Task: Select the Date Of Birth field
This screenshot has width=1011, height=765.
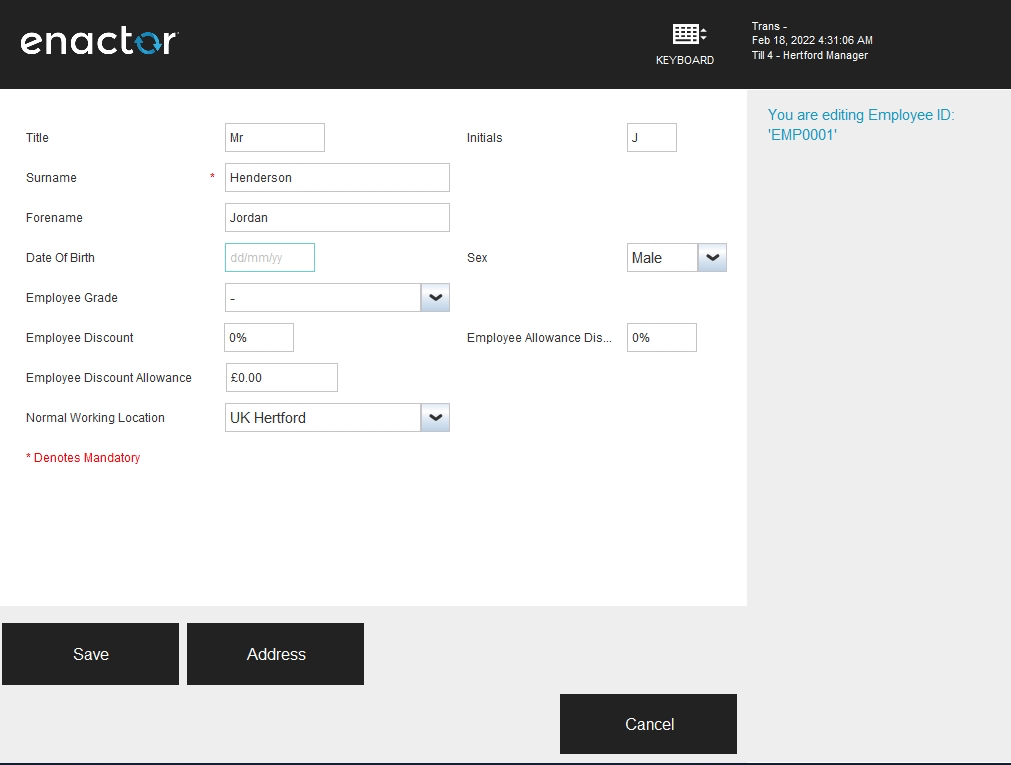Action: pos(269,257)
